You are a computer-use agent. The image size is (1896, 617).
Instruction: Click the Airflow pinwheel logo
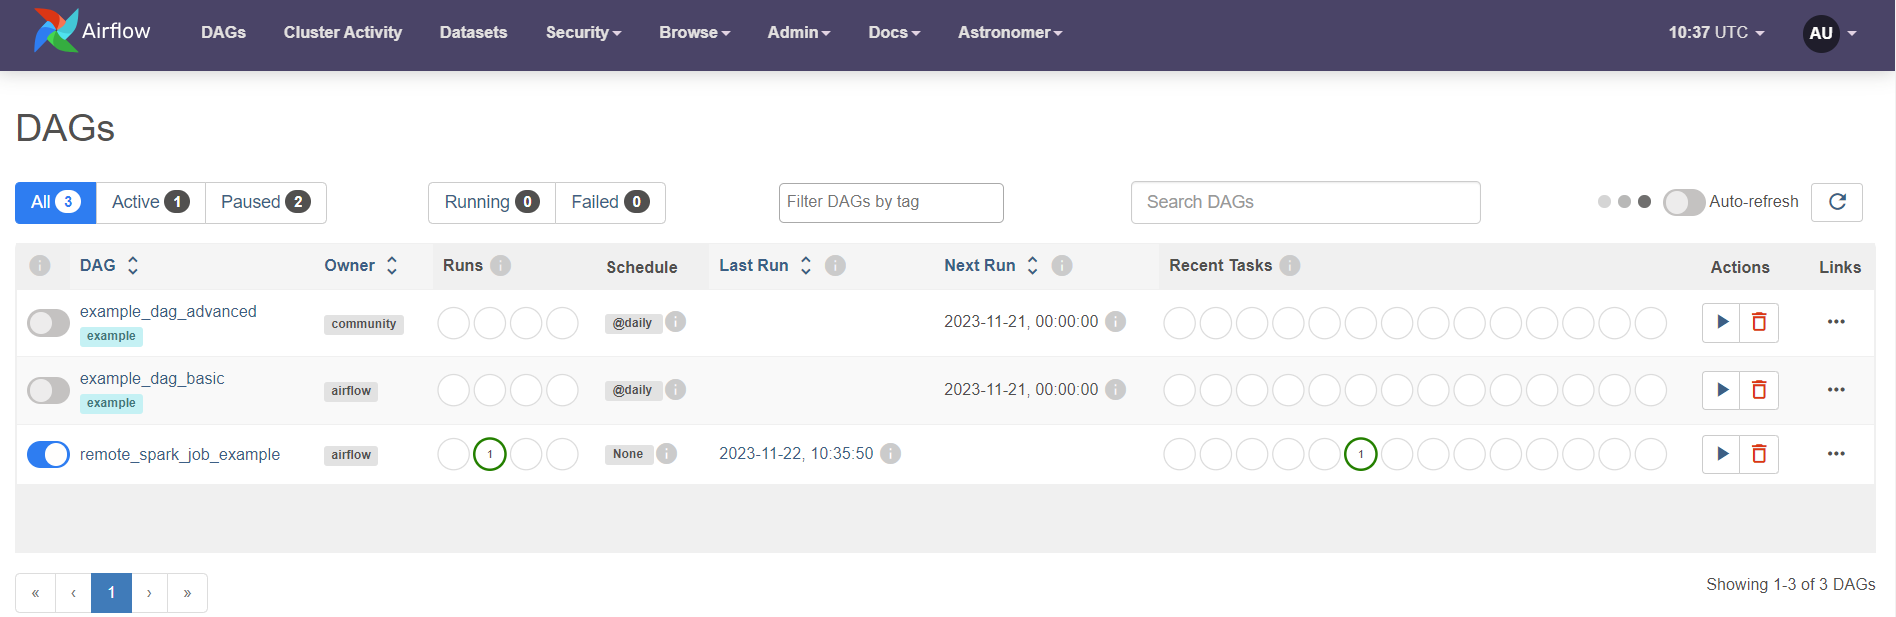[x=56, y=30]
